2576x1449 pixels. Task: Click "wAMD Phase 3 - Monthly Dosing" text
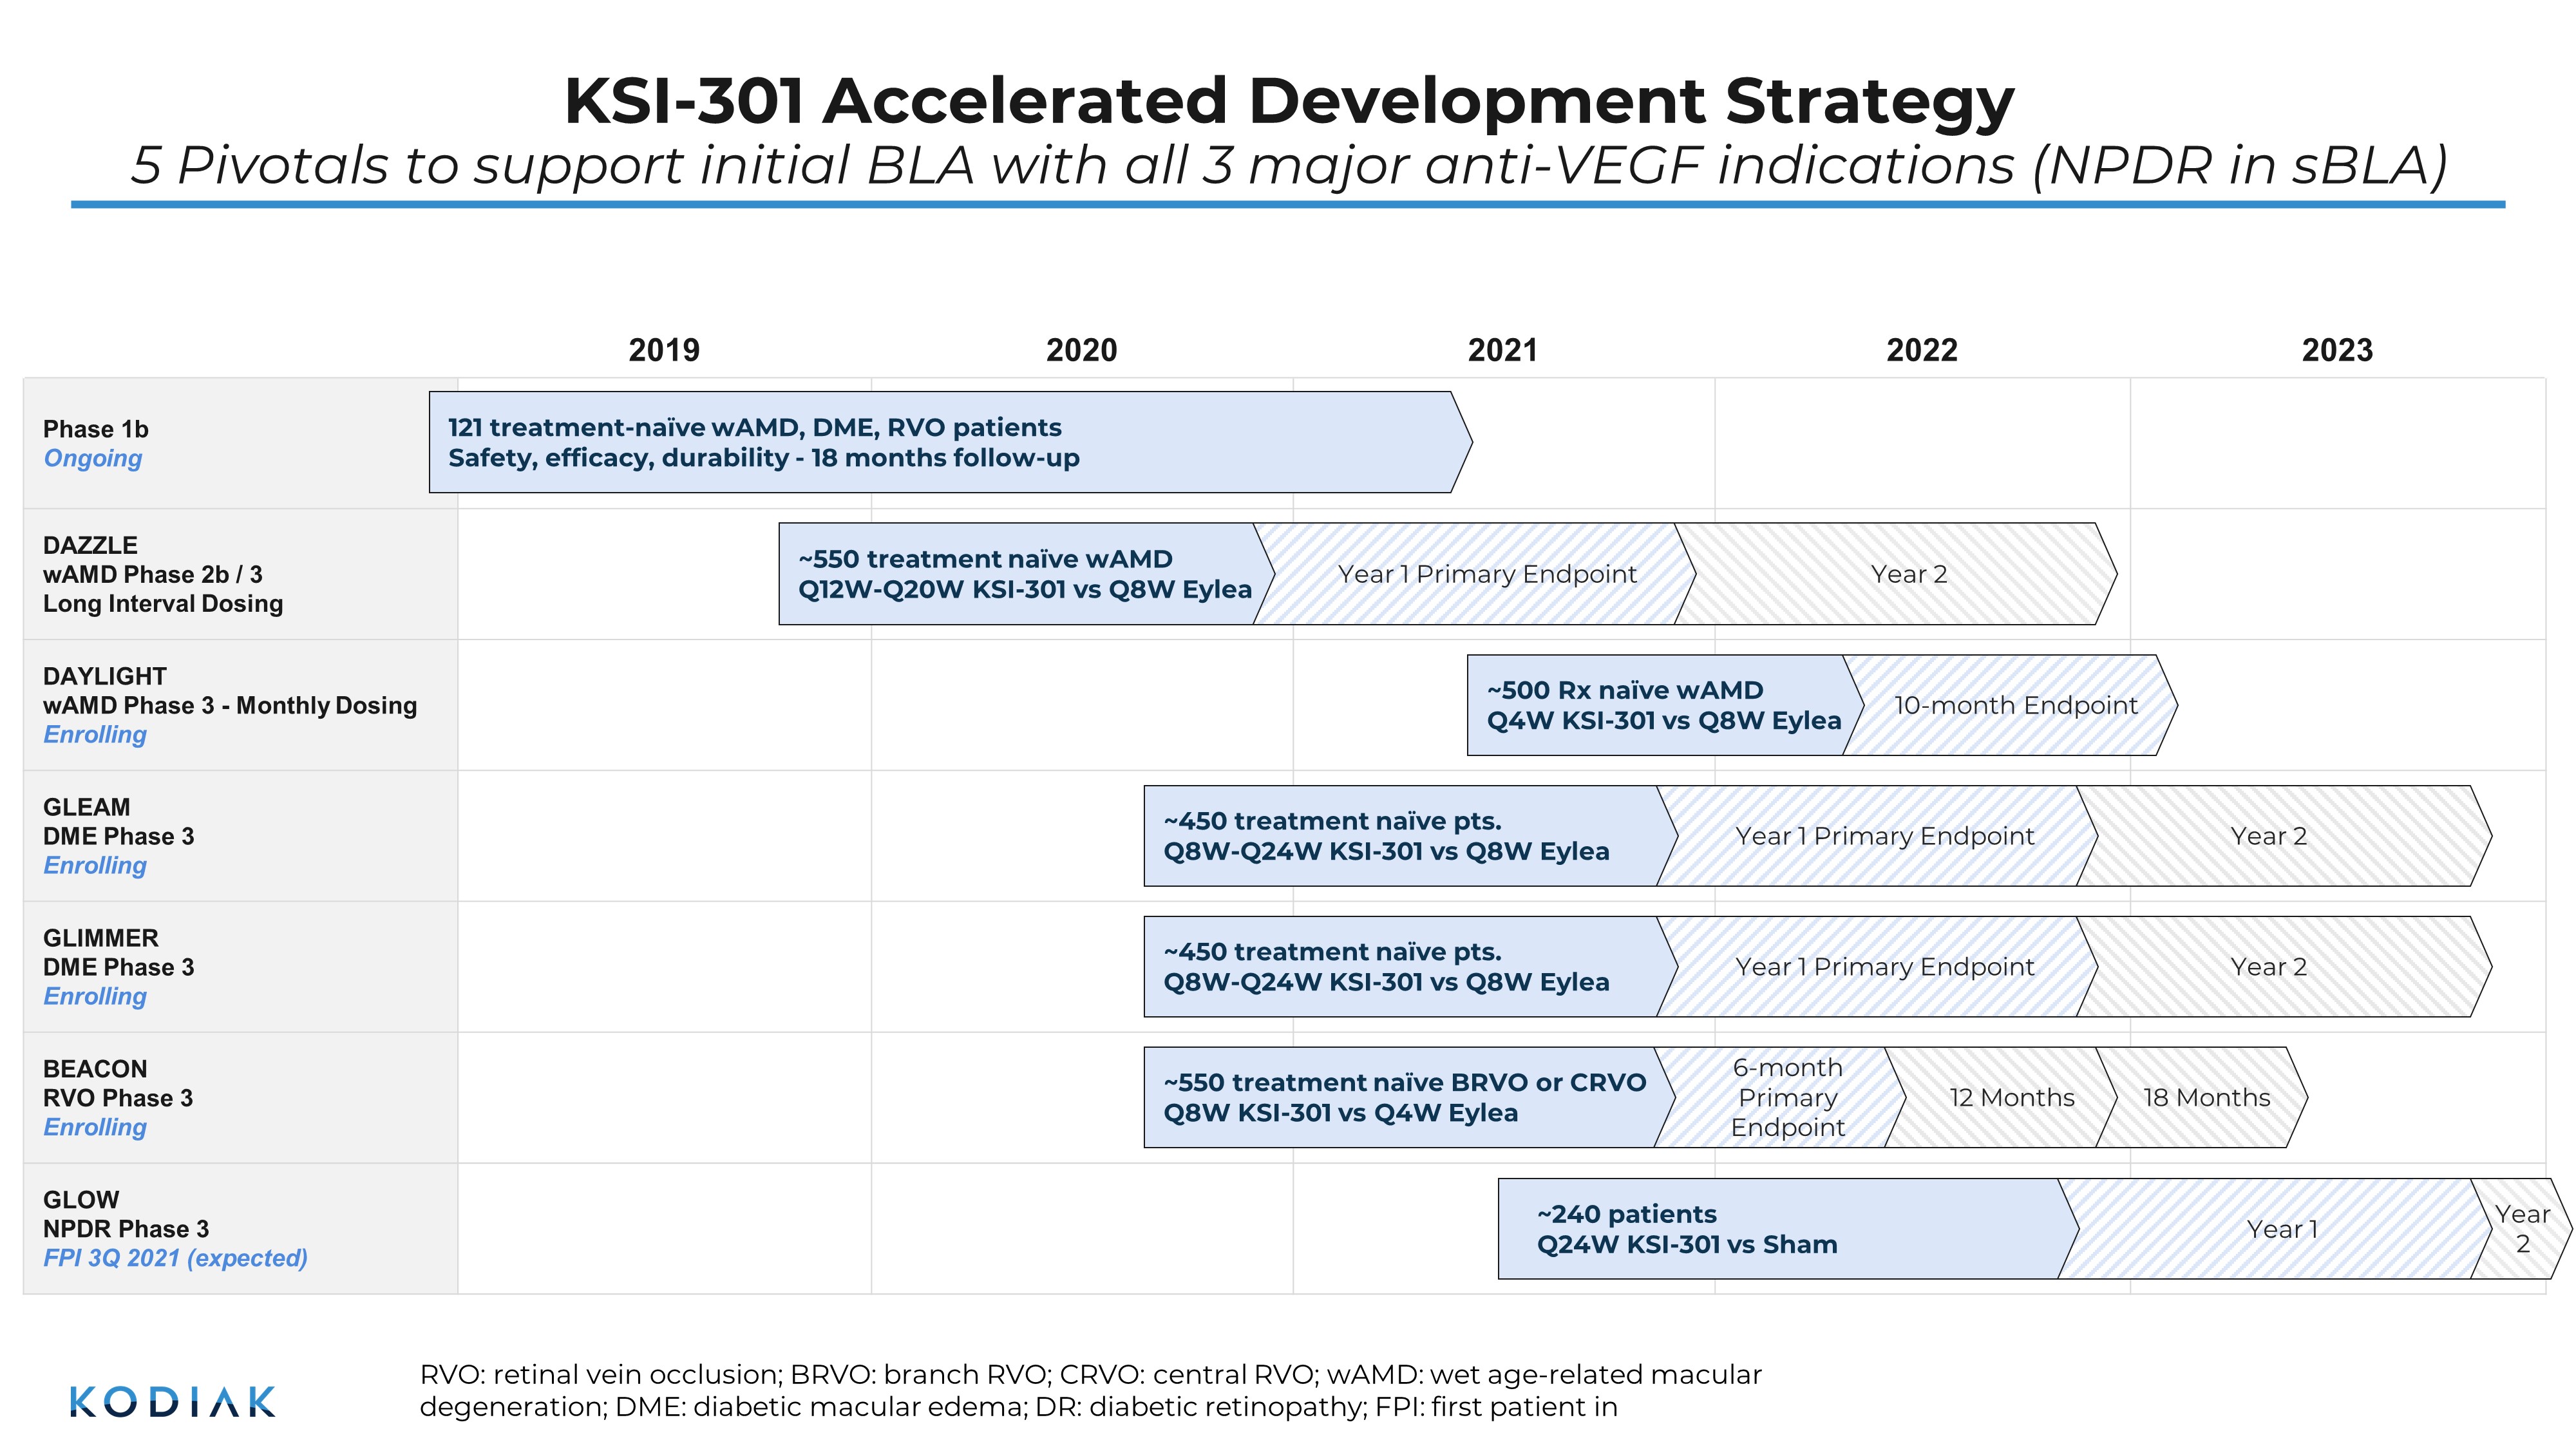(230, 705)
